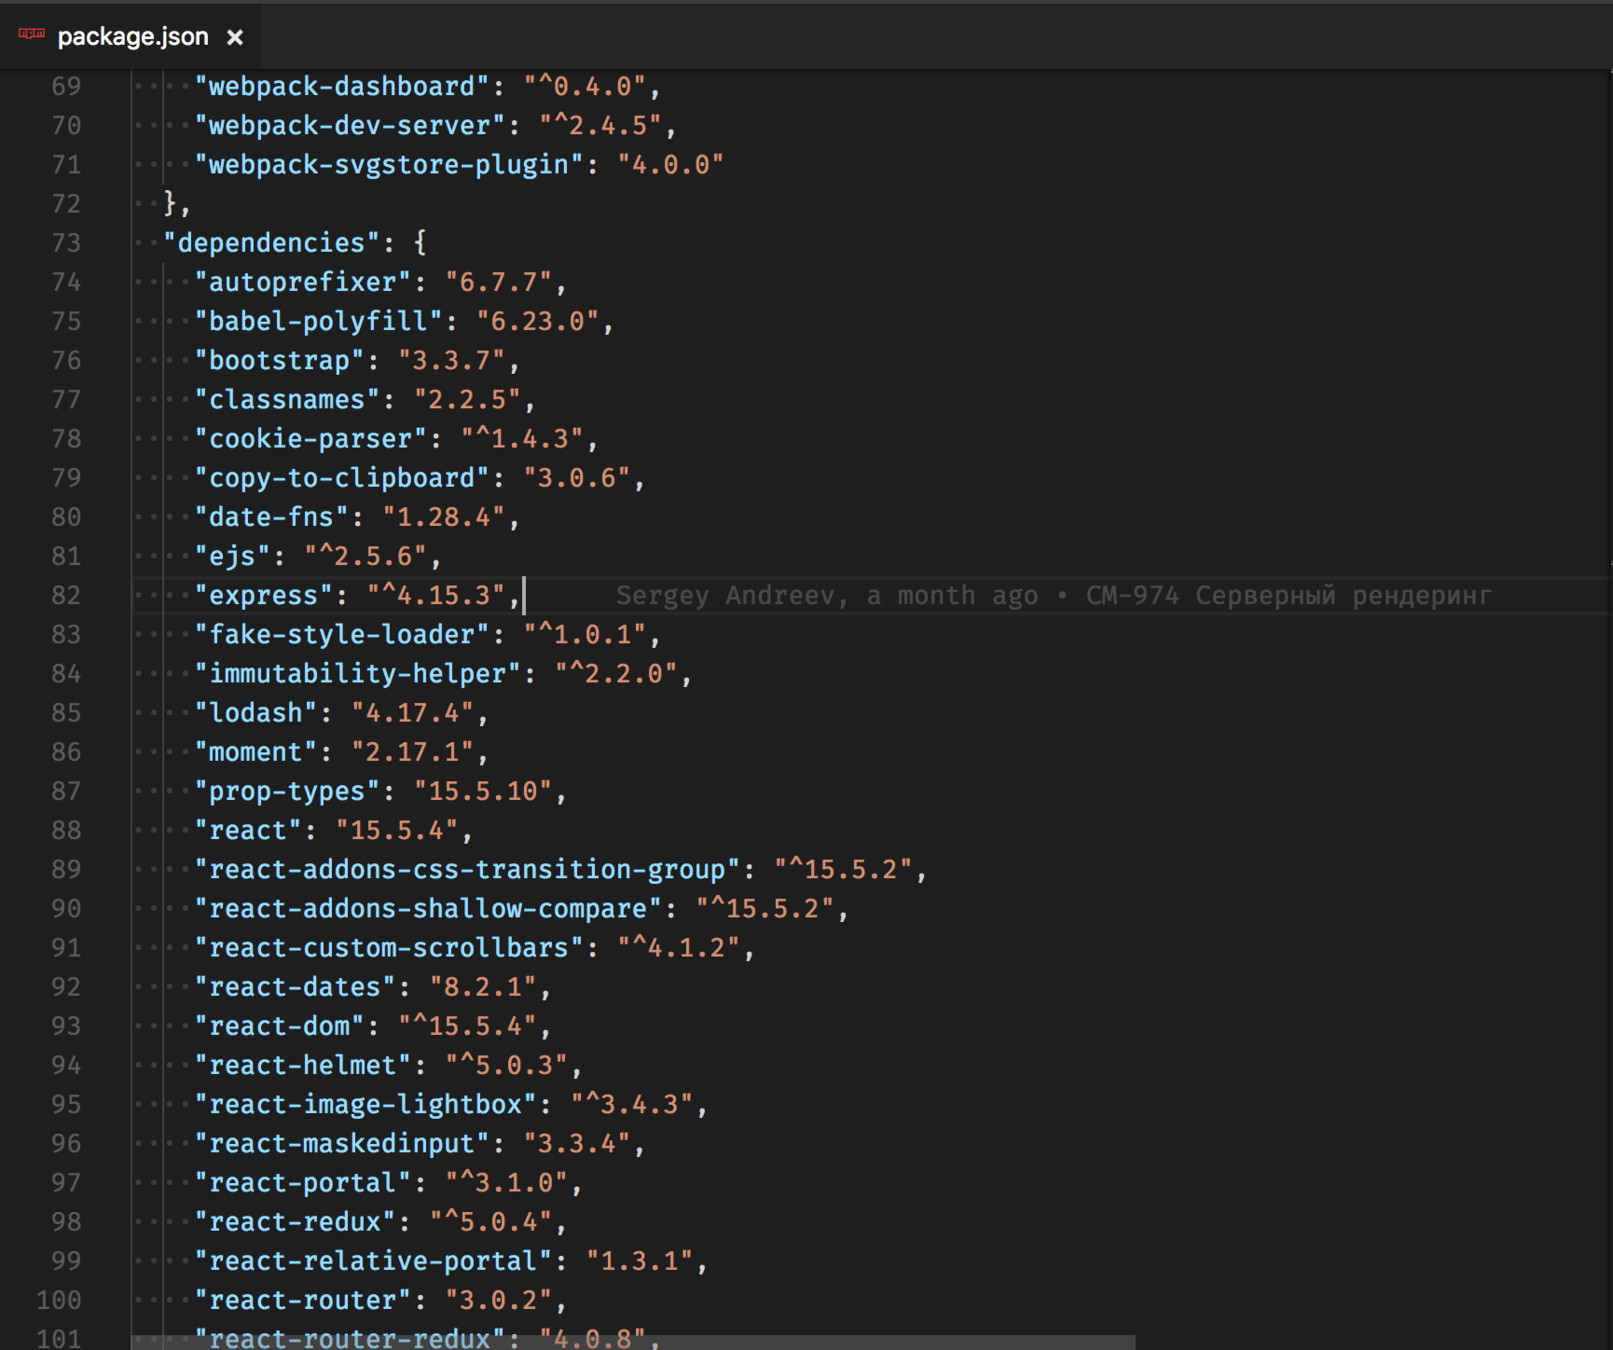
Task: Click the version value "4.0.0"
Action: (671, 165)
